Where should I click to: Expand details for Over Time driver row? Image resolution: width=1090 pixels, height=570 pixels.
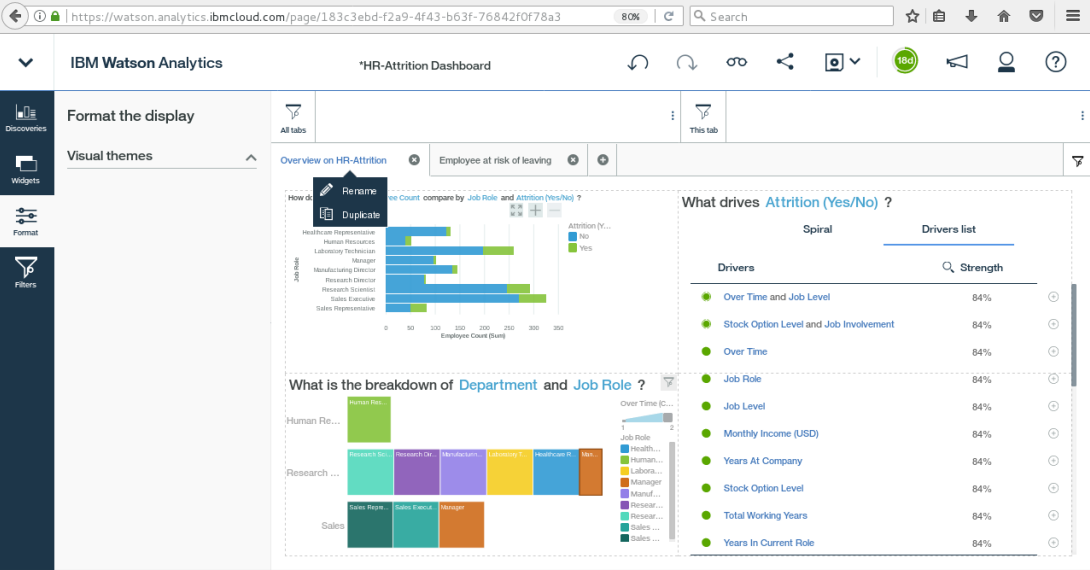coord(1053,351)
